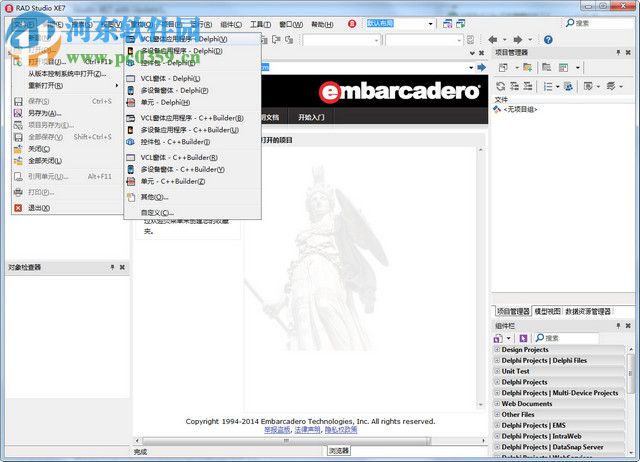Screen dimensions: 640x462
Task: Open the 组件(C) menu
Action: click(231, 24)
